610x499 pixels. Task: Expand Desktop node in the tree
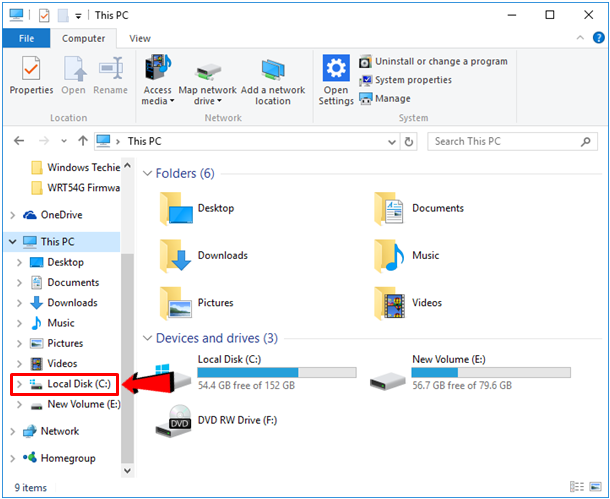[x=19, y=263]
